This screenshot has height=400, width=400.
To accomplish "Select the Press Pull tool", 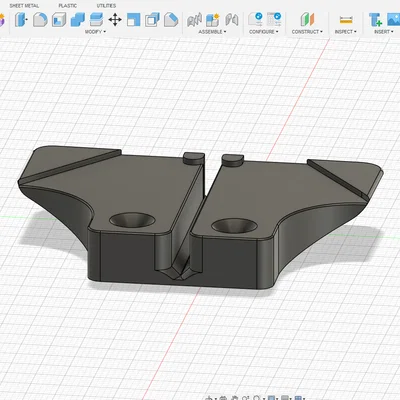I will click(x=21, y=19).
